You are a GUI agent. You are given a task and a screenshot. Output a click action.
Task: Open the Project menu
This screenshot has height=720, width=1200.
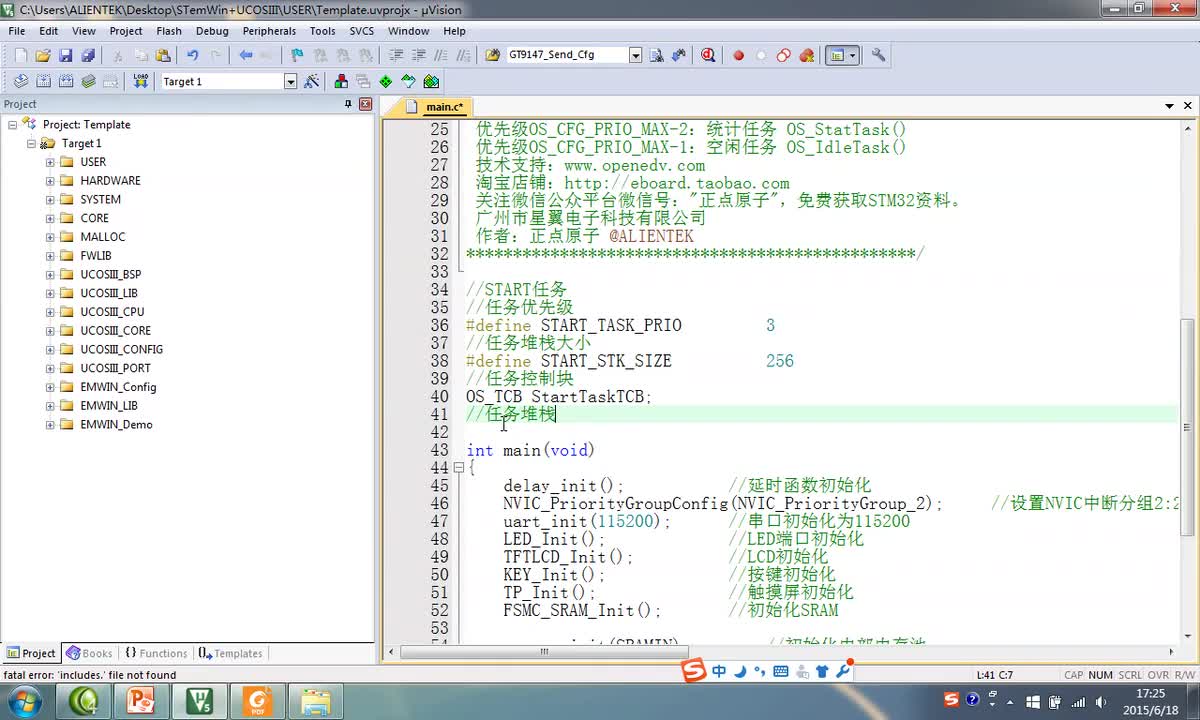point(126,31)
